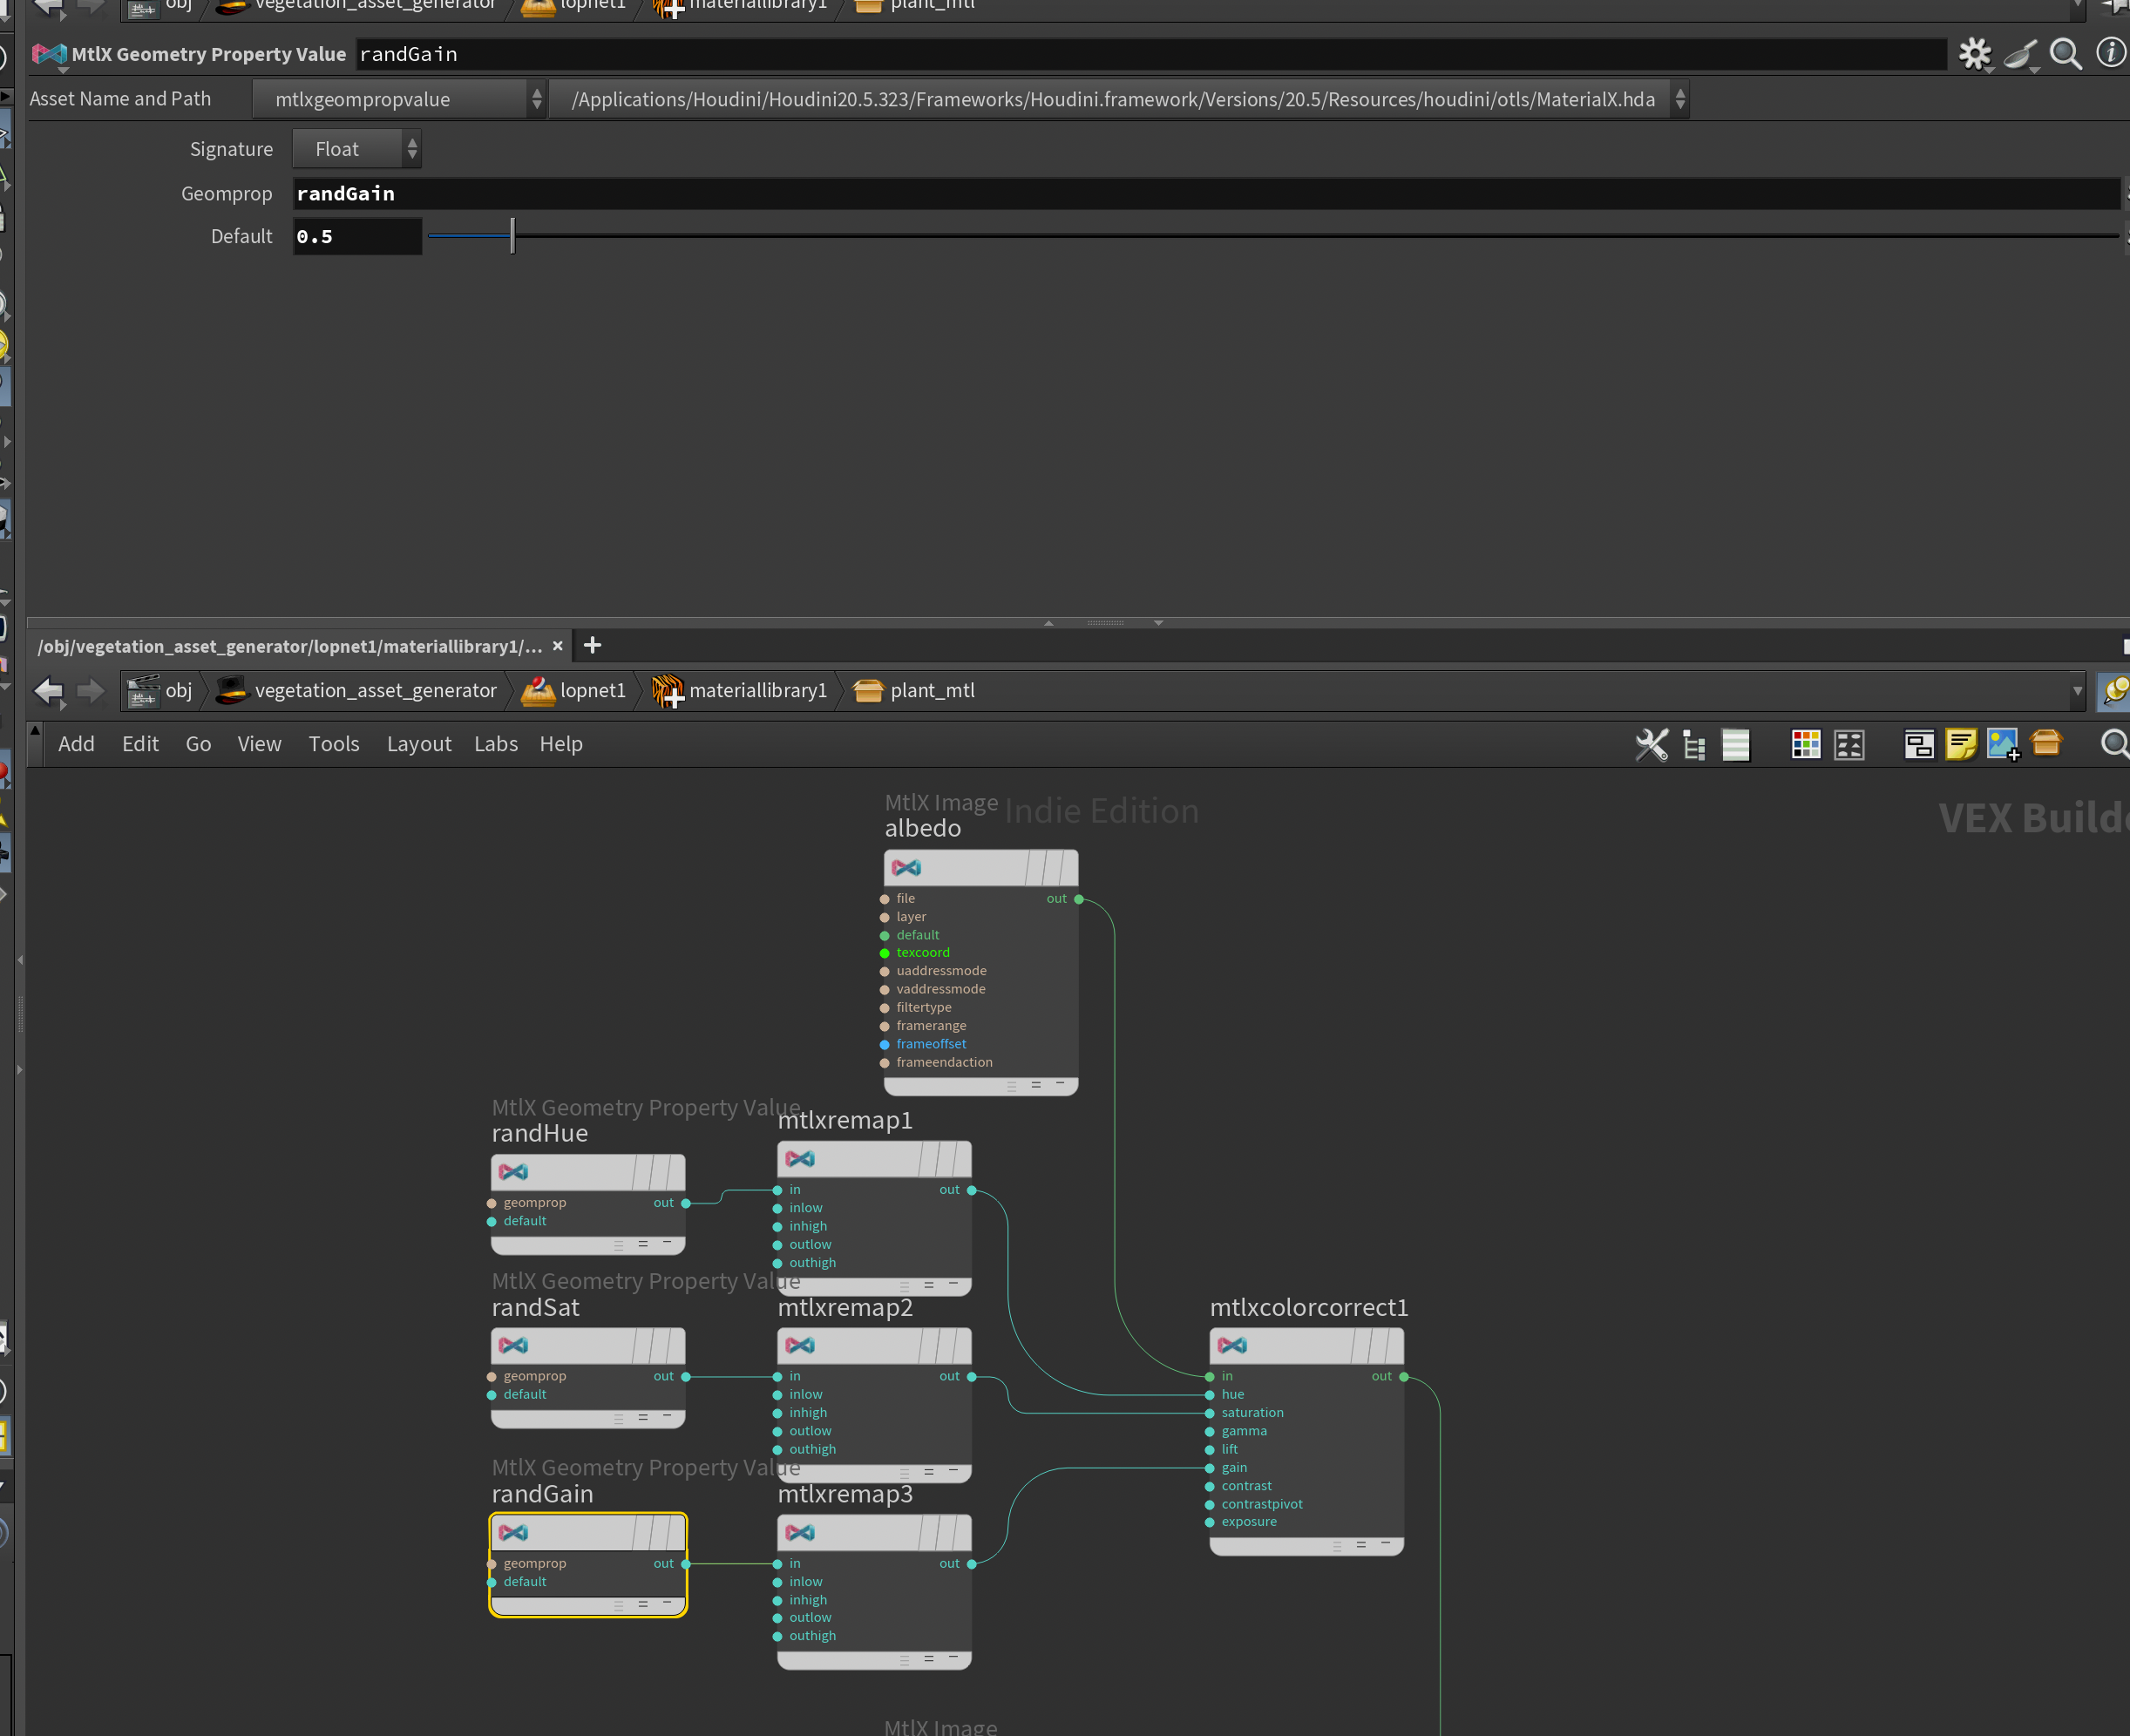Open the Signature Float dropdown
This screenshot has height=1736, width=2130.
pyautogui.click(x=356, y=149)
